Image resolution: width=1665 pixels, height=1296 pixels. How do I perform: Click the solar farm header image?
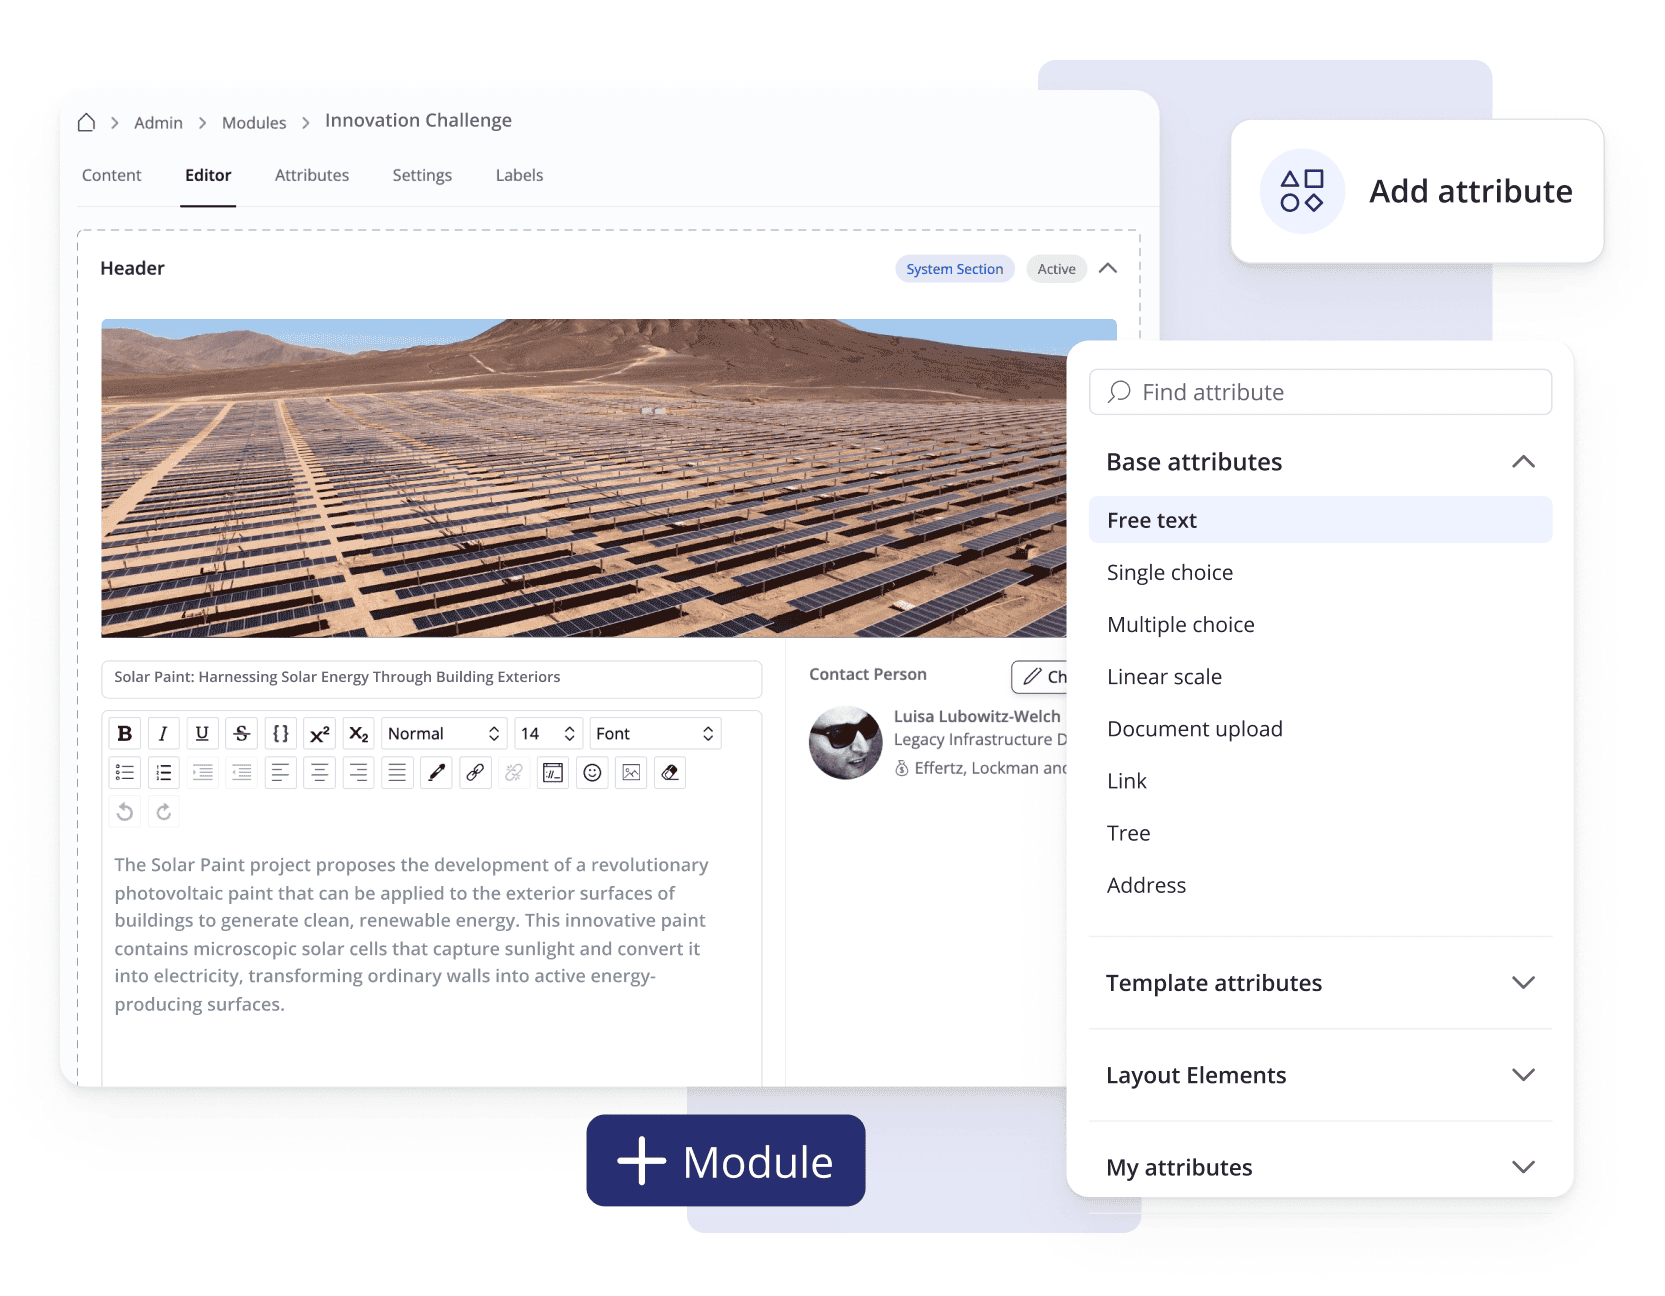(x=584, y=478)
